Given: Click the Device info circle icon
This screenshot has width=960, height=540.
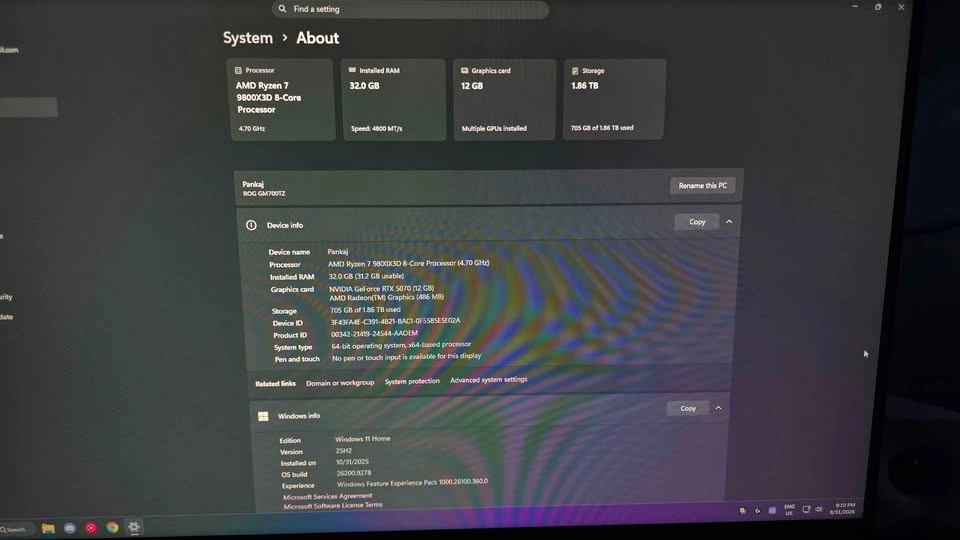Looking at the screenshot, I should click(251, 225).
